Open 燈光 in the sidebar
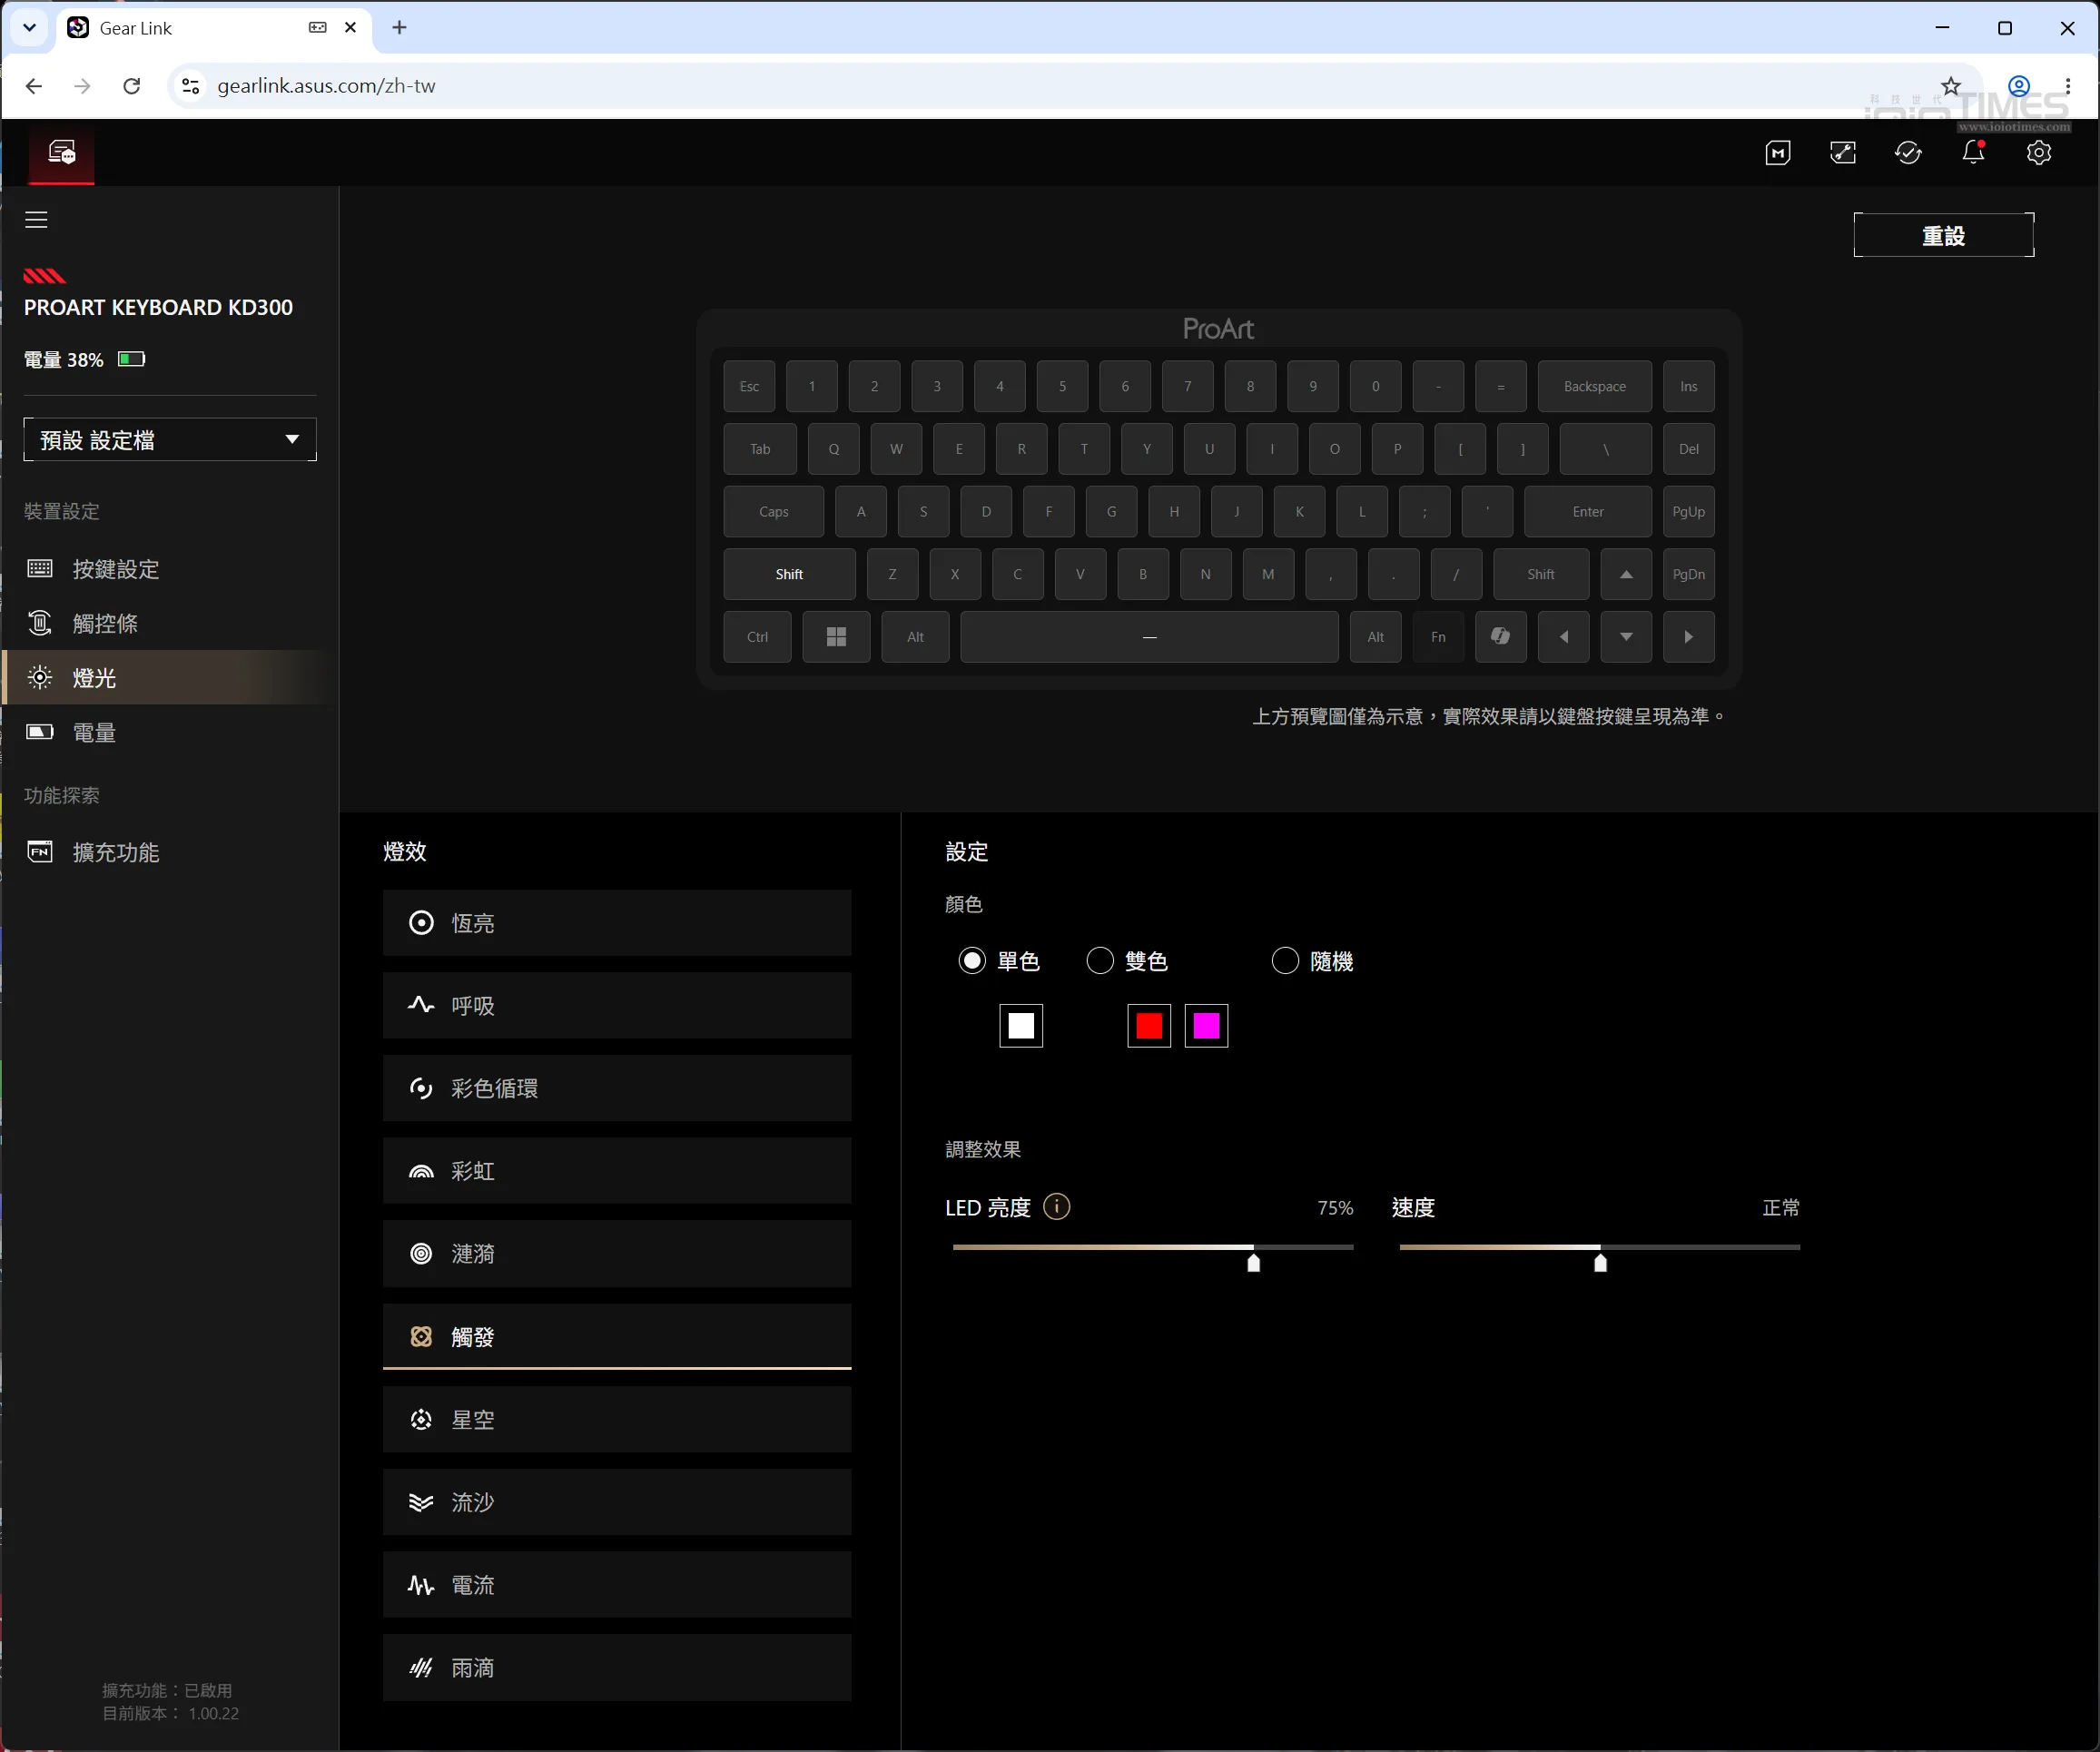Image resolution: width=2100 pixels, height=1752 pixels. (170, 678)
